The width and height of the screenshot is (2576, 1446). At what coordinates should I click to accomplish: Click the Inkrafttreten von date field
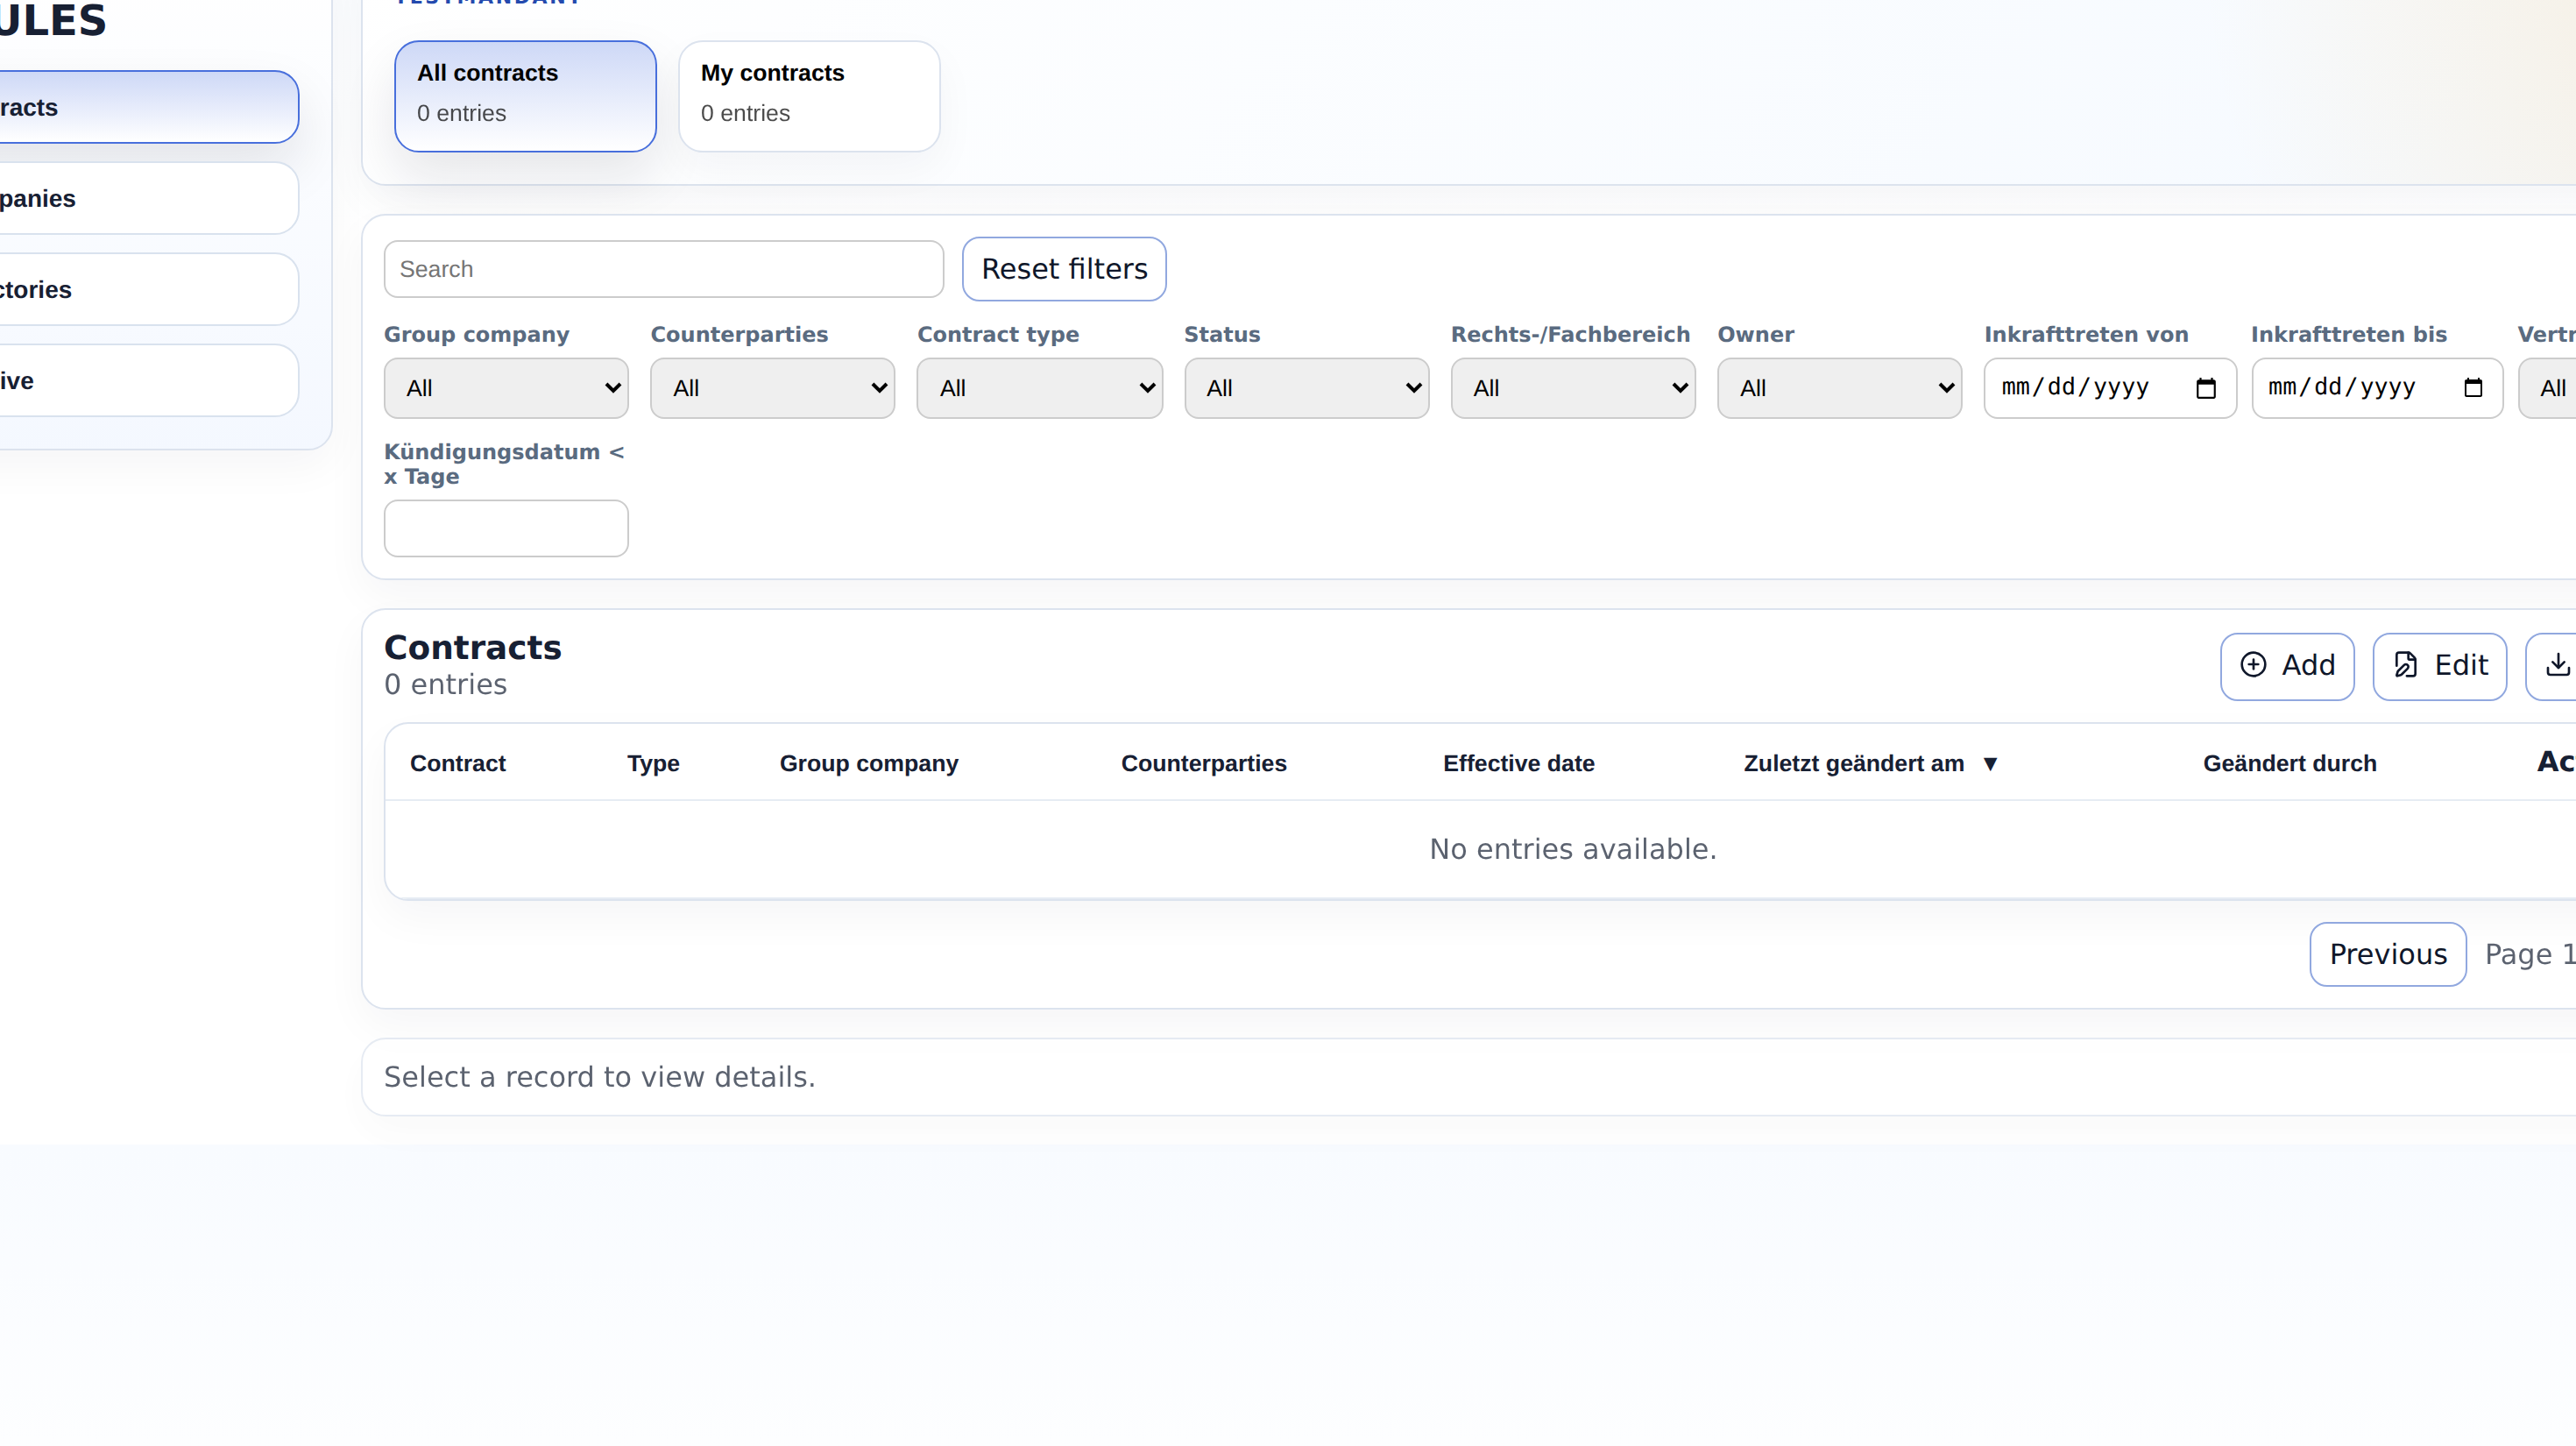[x=2110, y=388]
